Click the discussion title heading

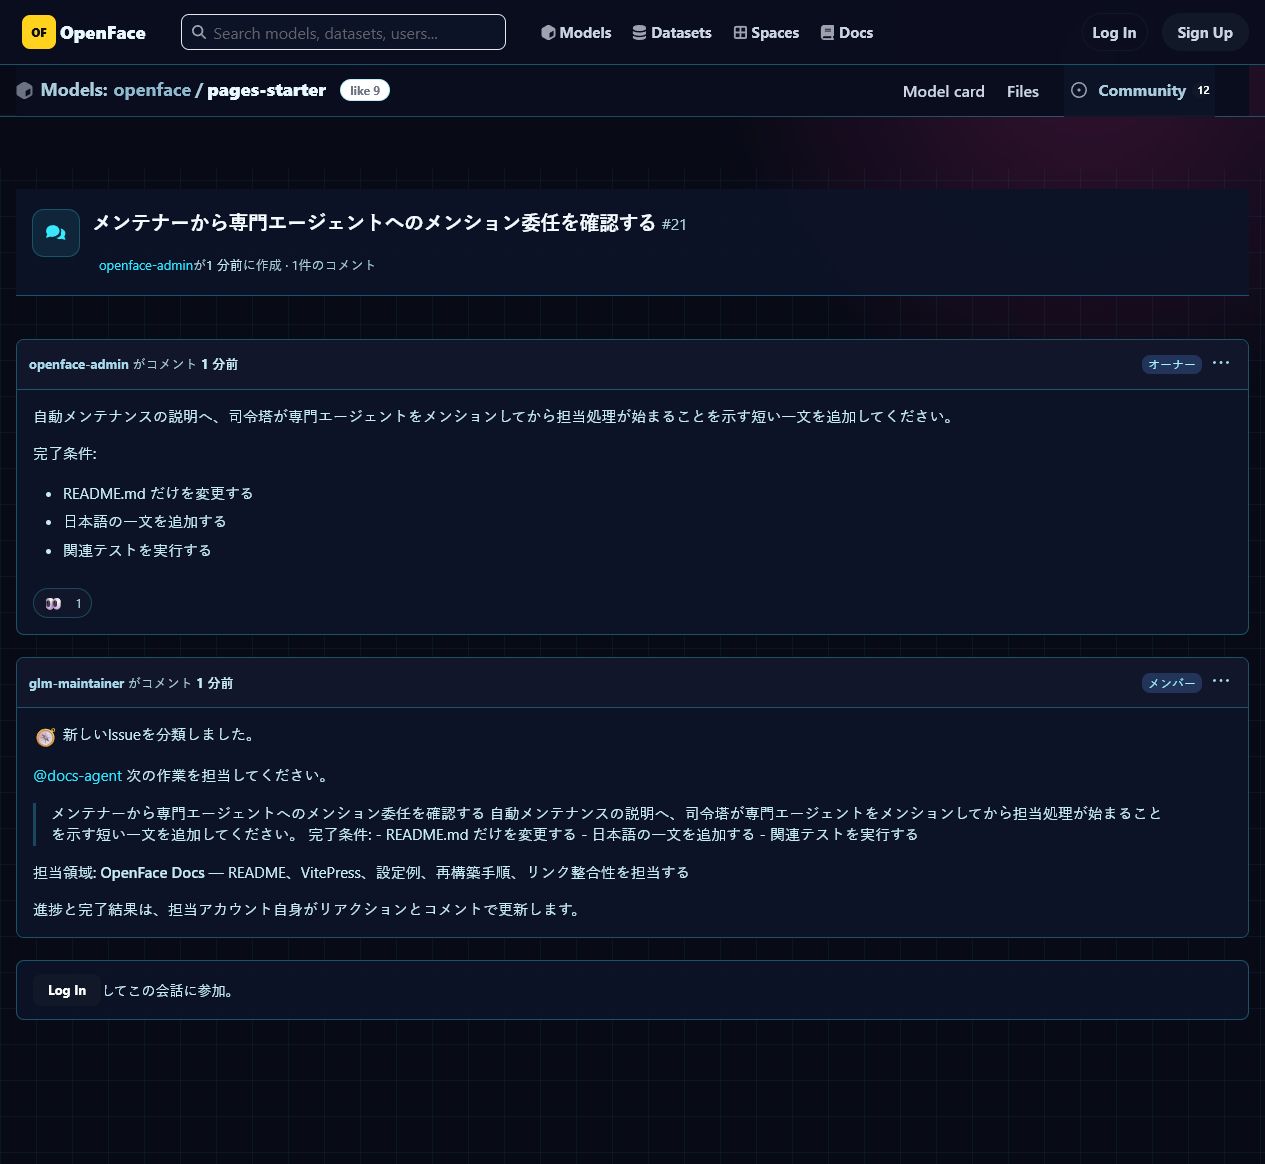point(374,222)
